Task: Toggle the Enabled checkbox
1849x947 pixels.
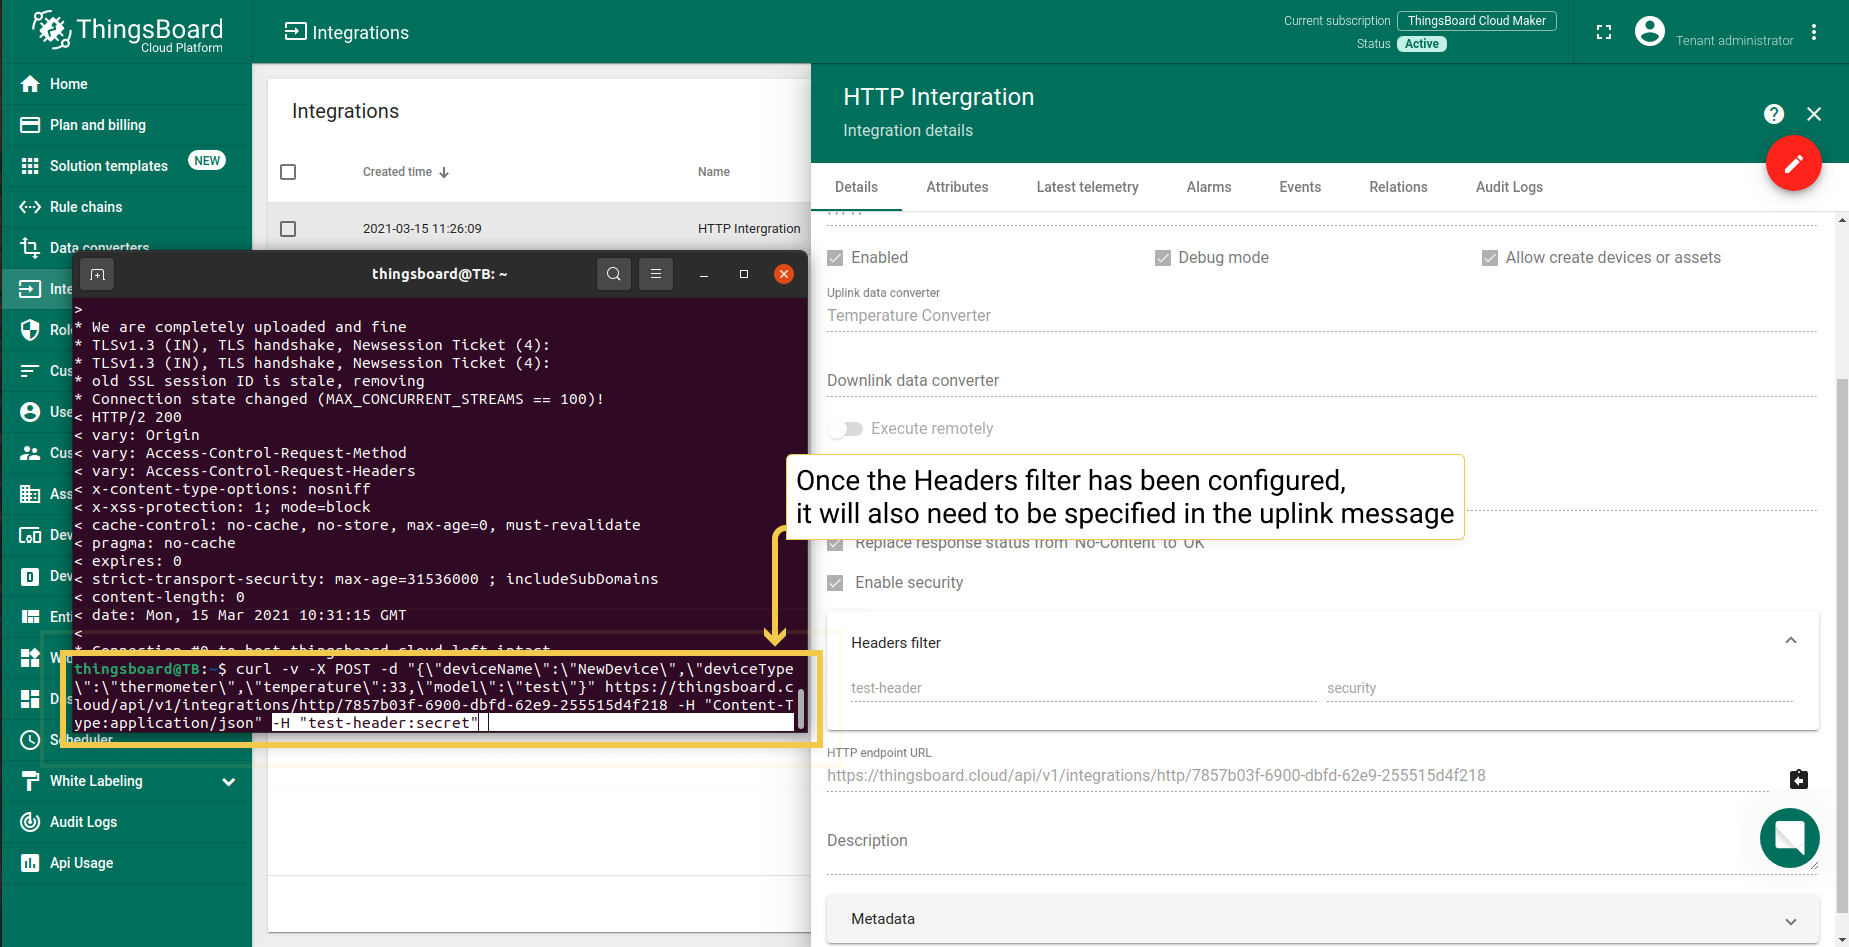Action: [x=835, y=258]
